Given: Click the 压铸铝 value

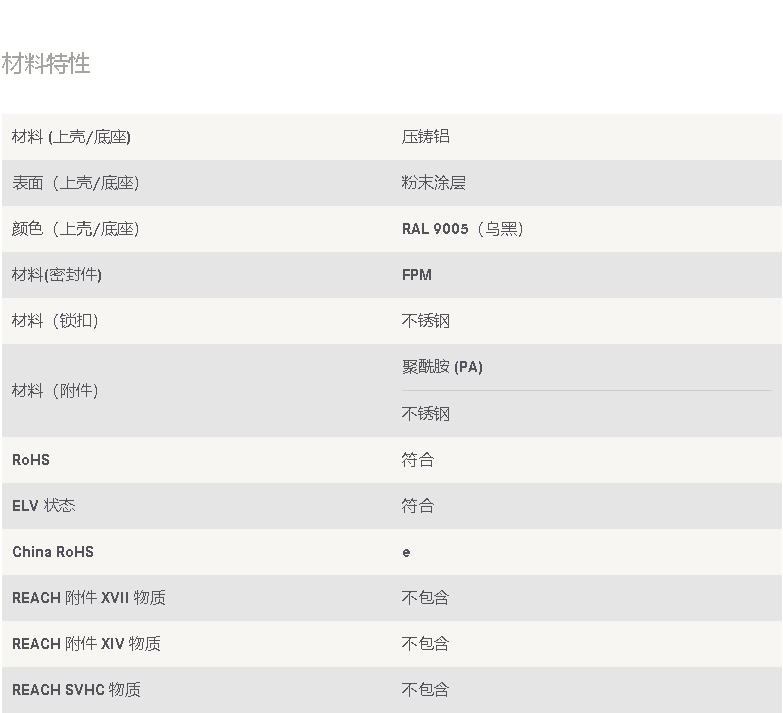Looking at the screenshot, I should [425, 136].
